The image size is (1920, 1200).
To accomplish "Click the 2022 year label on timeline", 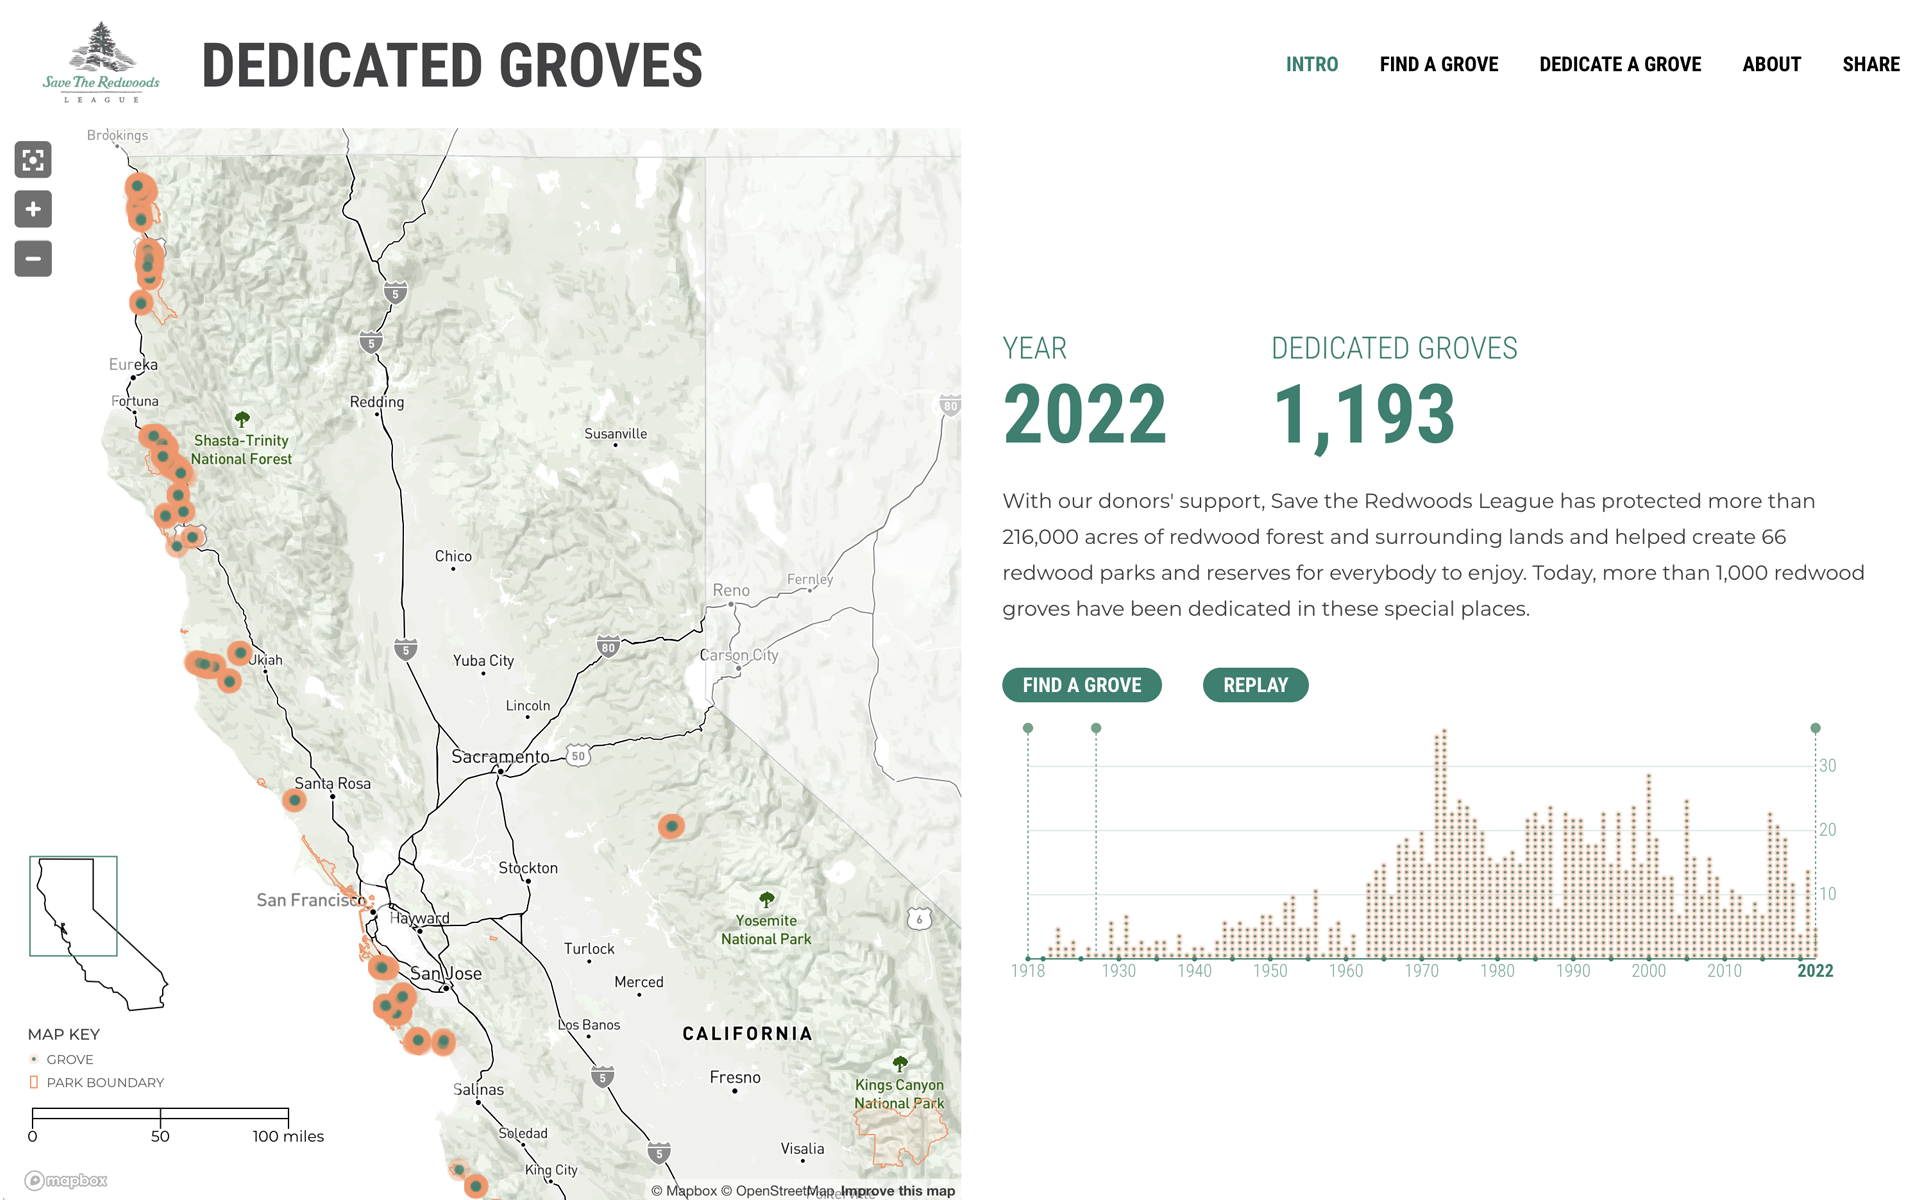I will (1815, 971).
